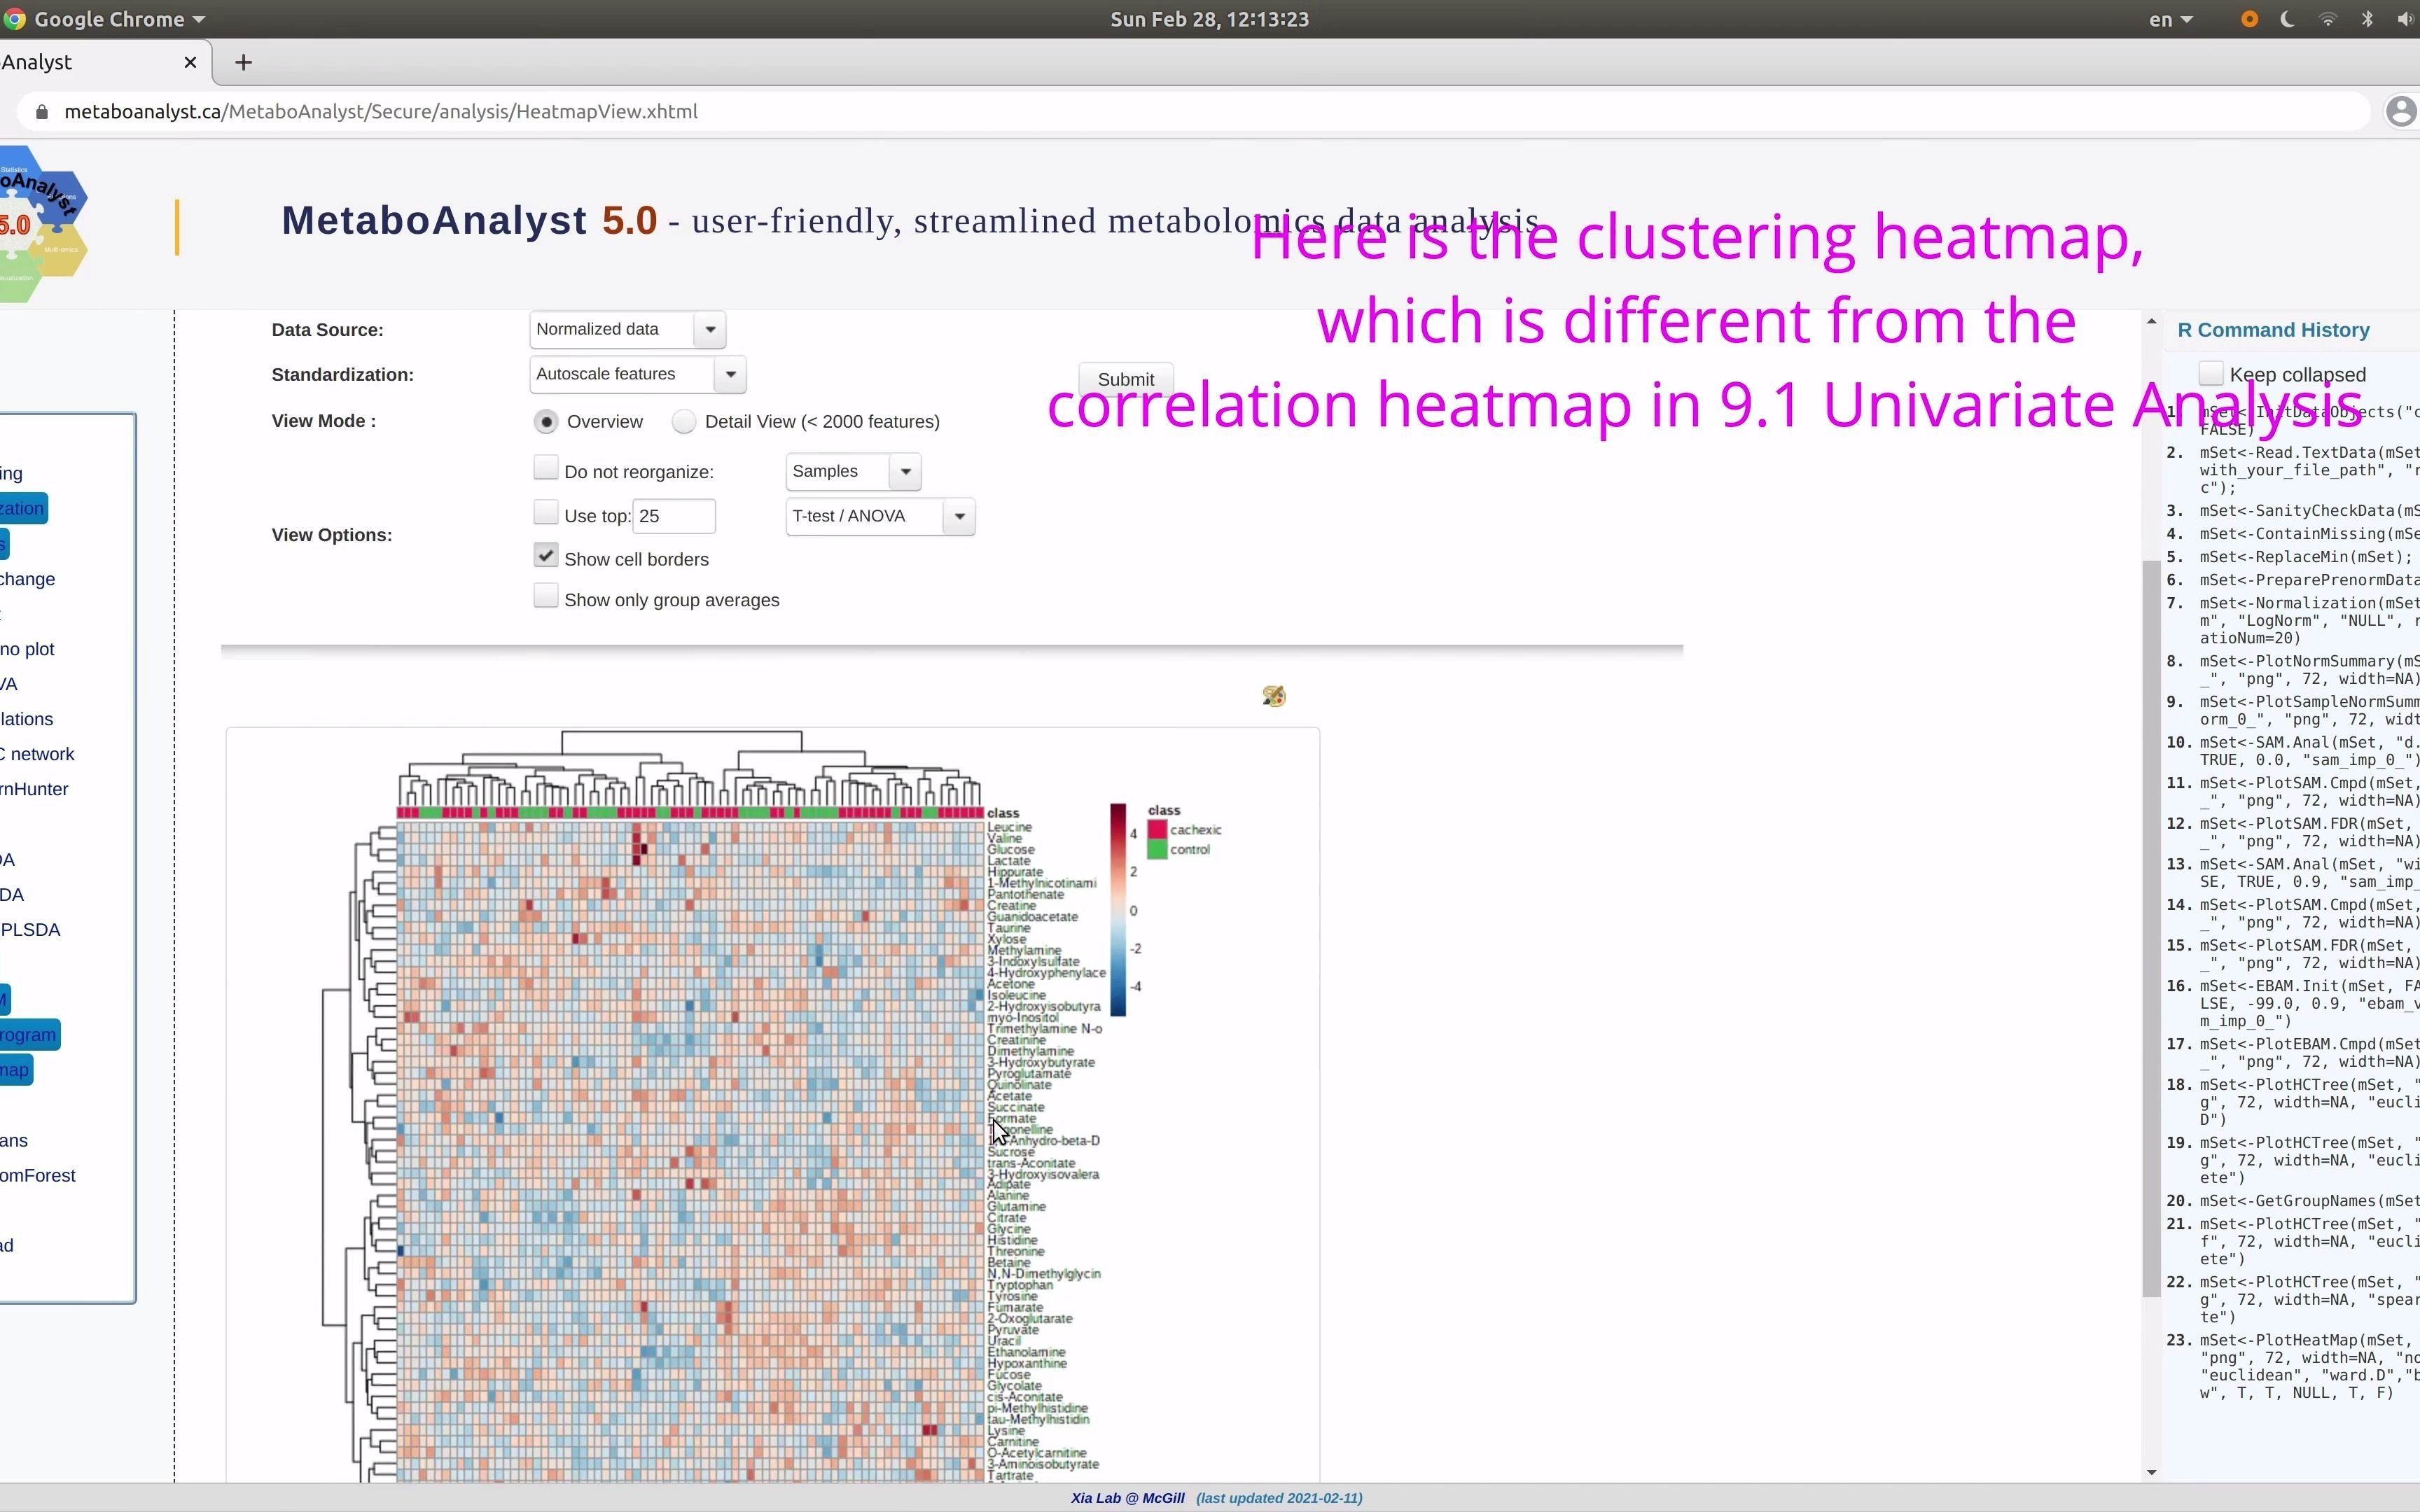The height and width of the screenshot is (1512, 2420).
Task: Select Detail View (< 2000 features)
Action: [x=684, y=421]
